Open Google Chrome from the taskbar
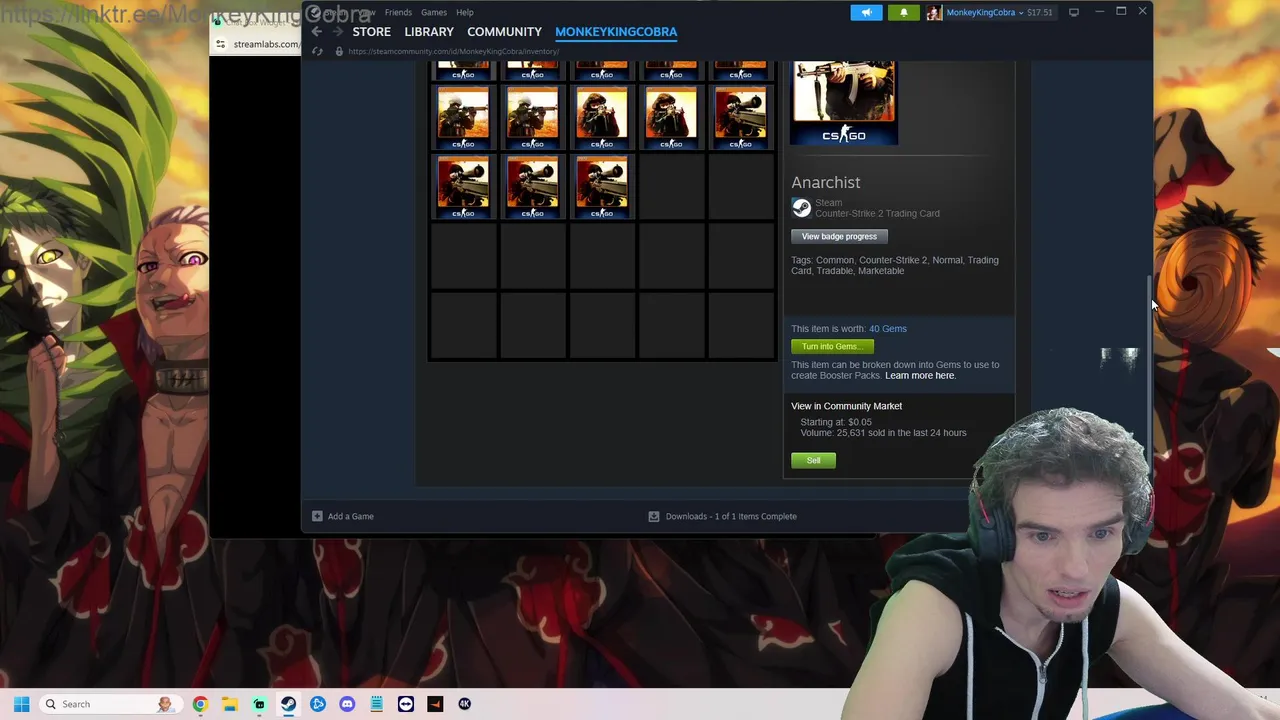Viewport: 1280px width, 720px height. 200,704
